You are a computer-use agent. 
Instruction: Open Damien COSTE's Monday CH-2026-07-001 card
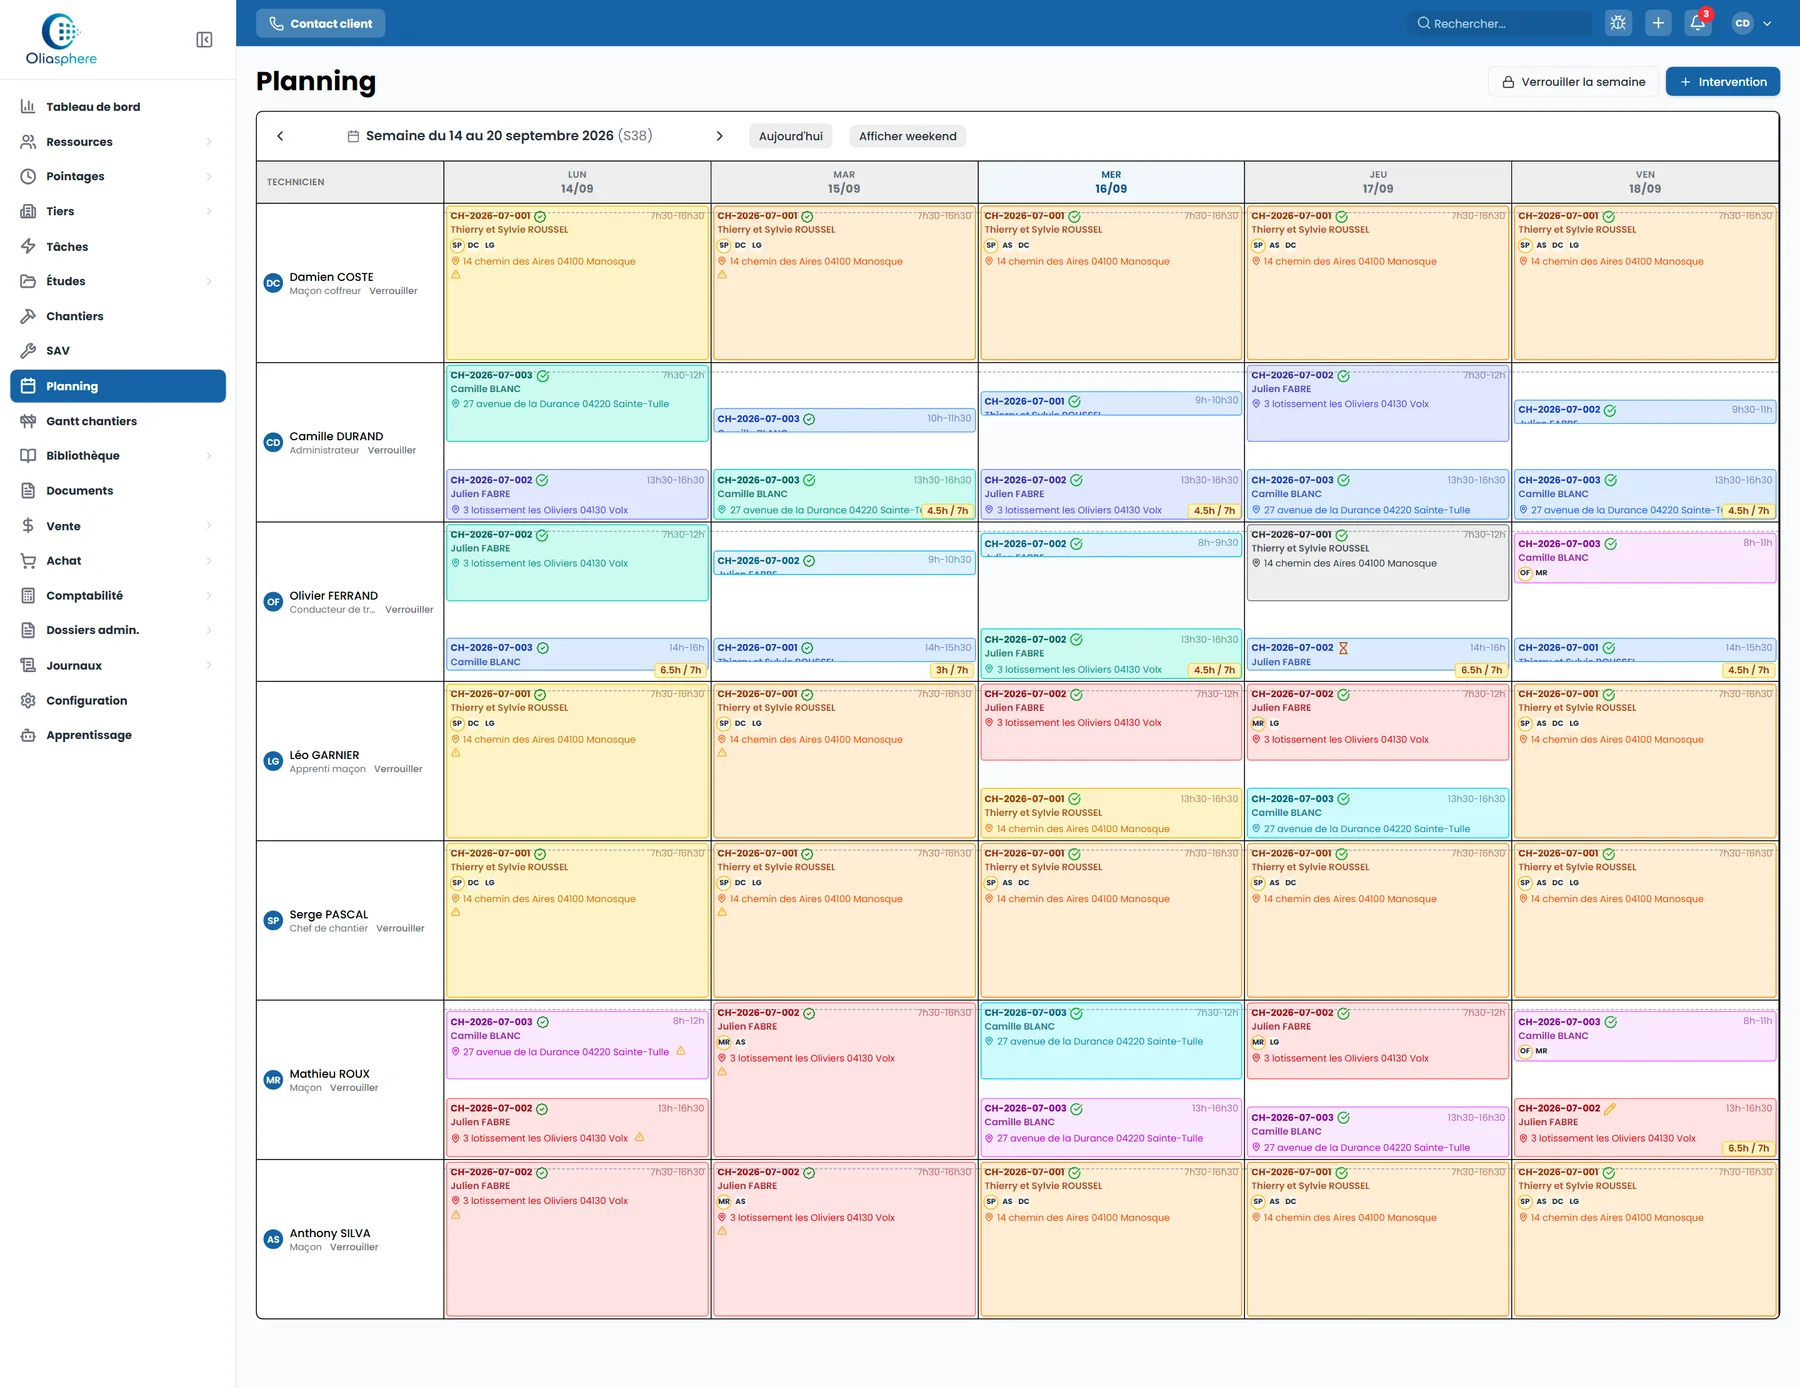[577, 283]
